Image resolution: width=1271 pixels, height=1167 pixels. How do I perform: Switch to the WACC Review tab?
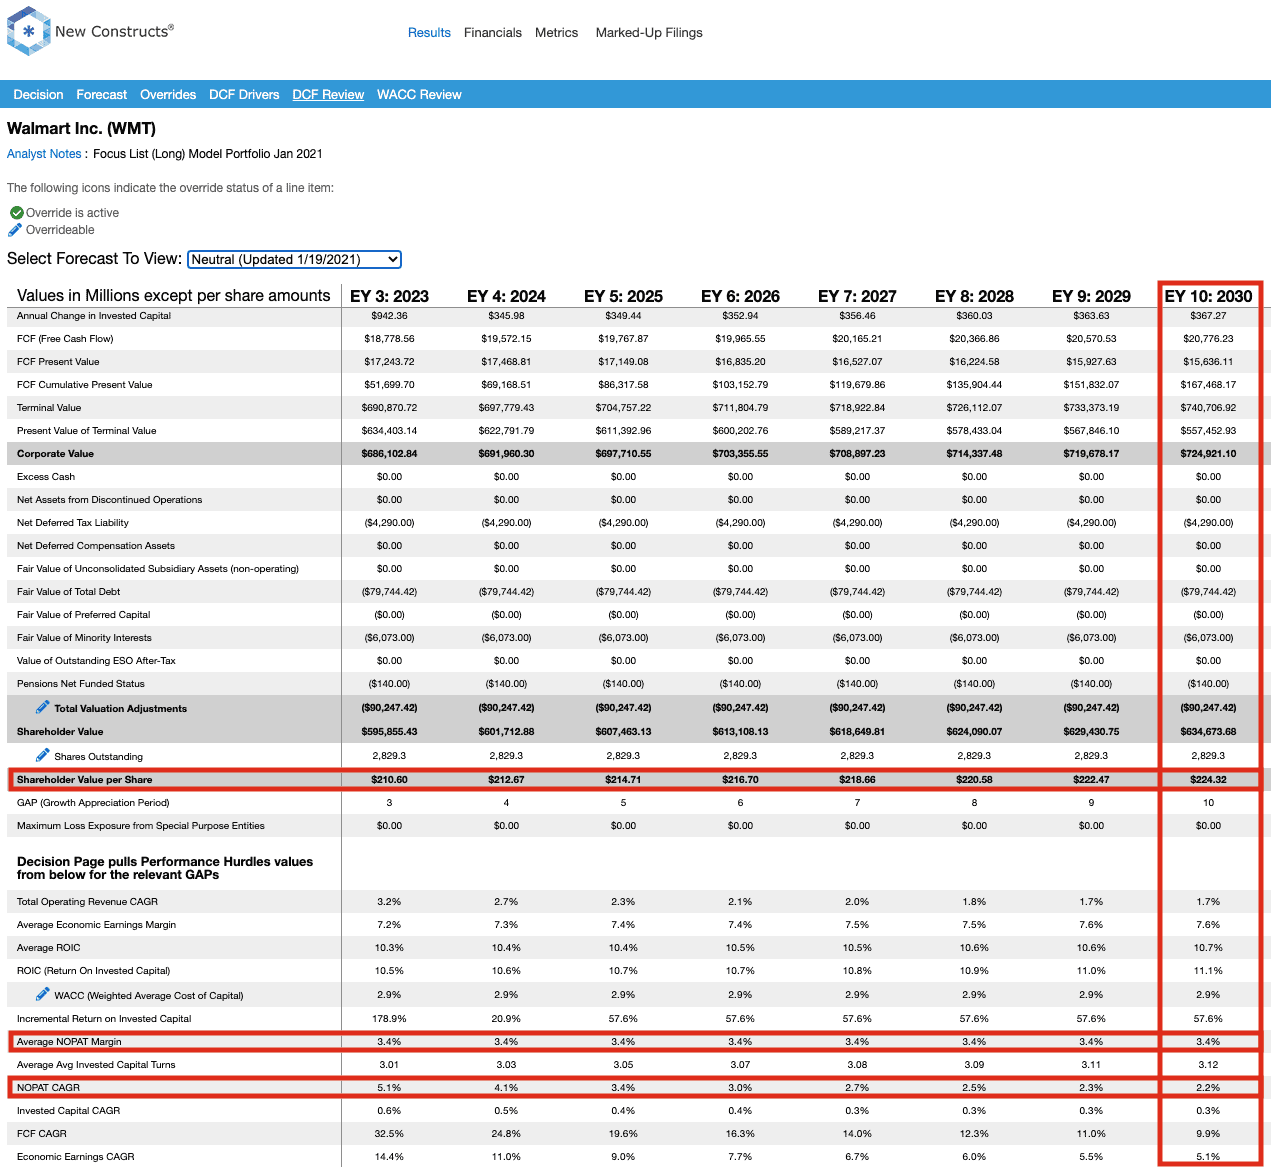click(x=419, y=95)
